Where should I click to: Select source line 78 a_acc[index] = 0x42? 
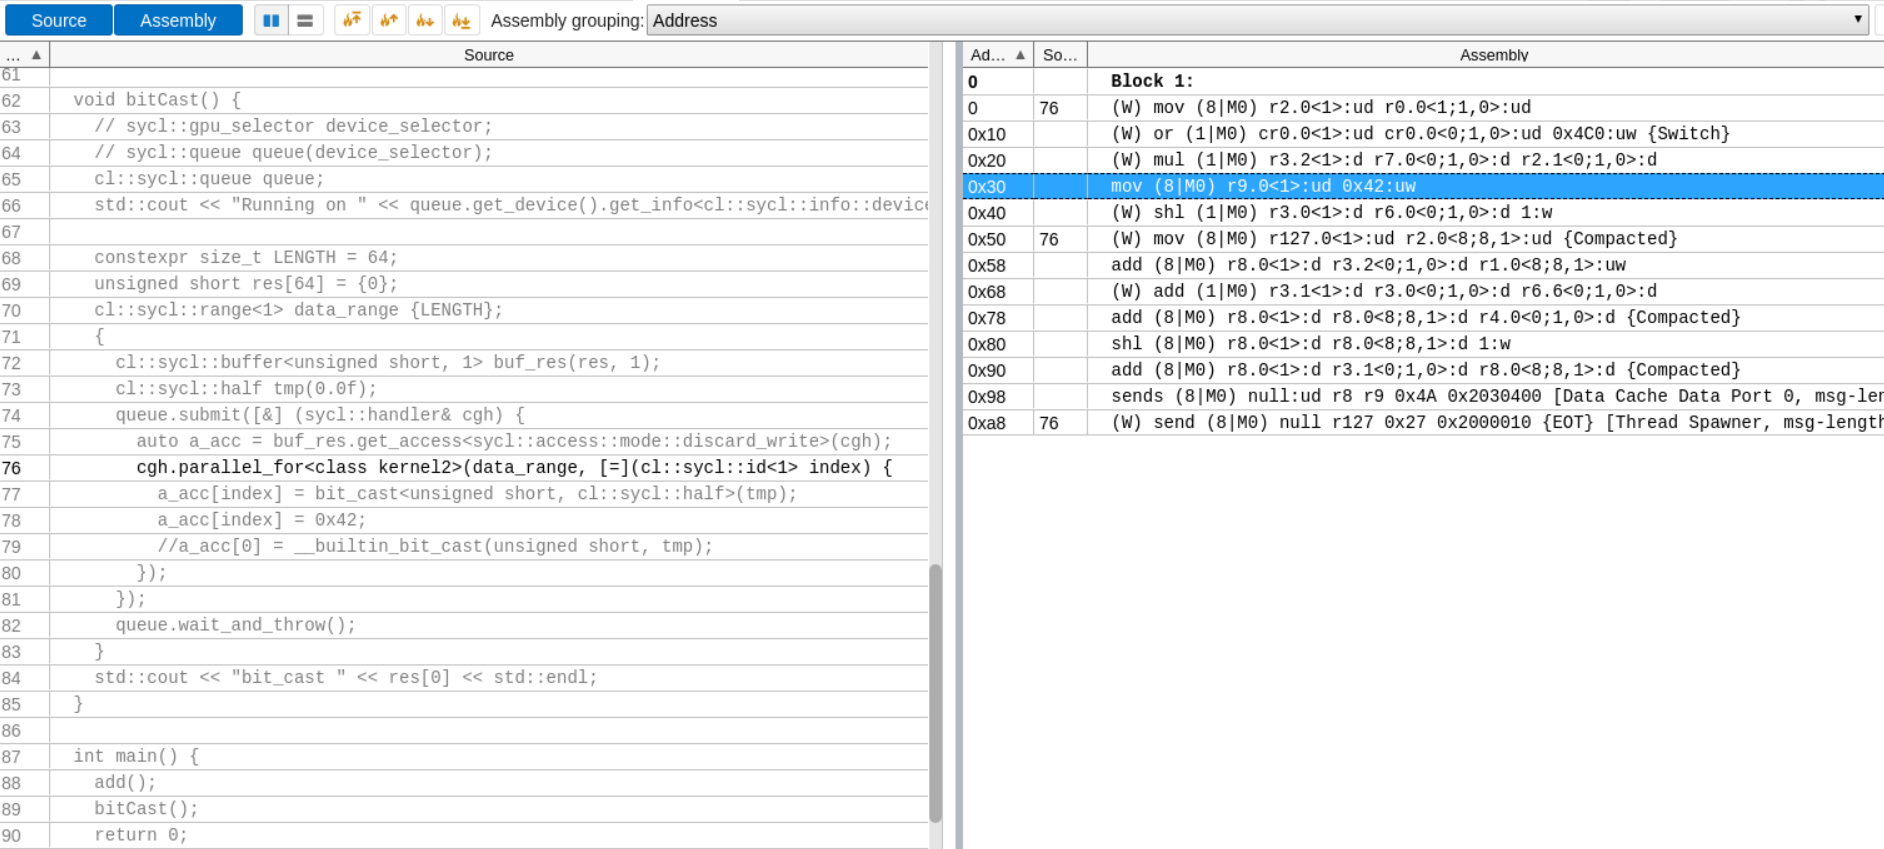pyautogui.click(x=464, y=520)
